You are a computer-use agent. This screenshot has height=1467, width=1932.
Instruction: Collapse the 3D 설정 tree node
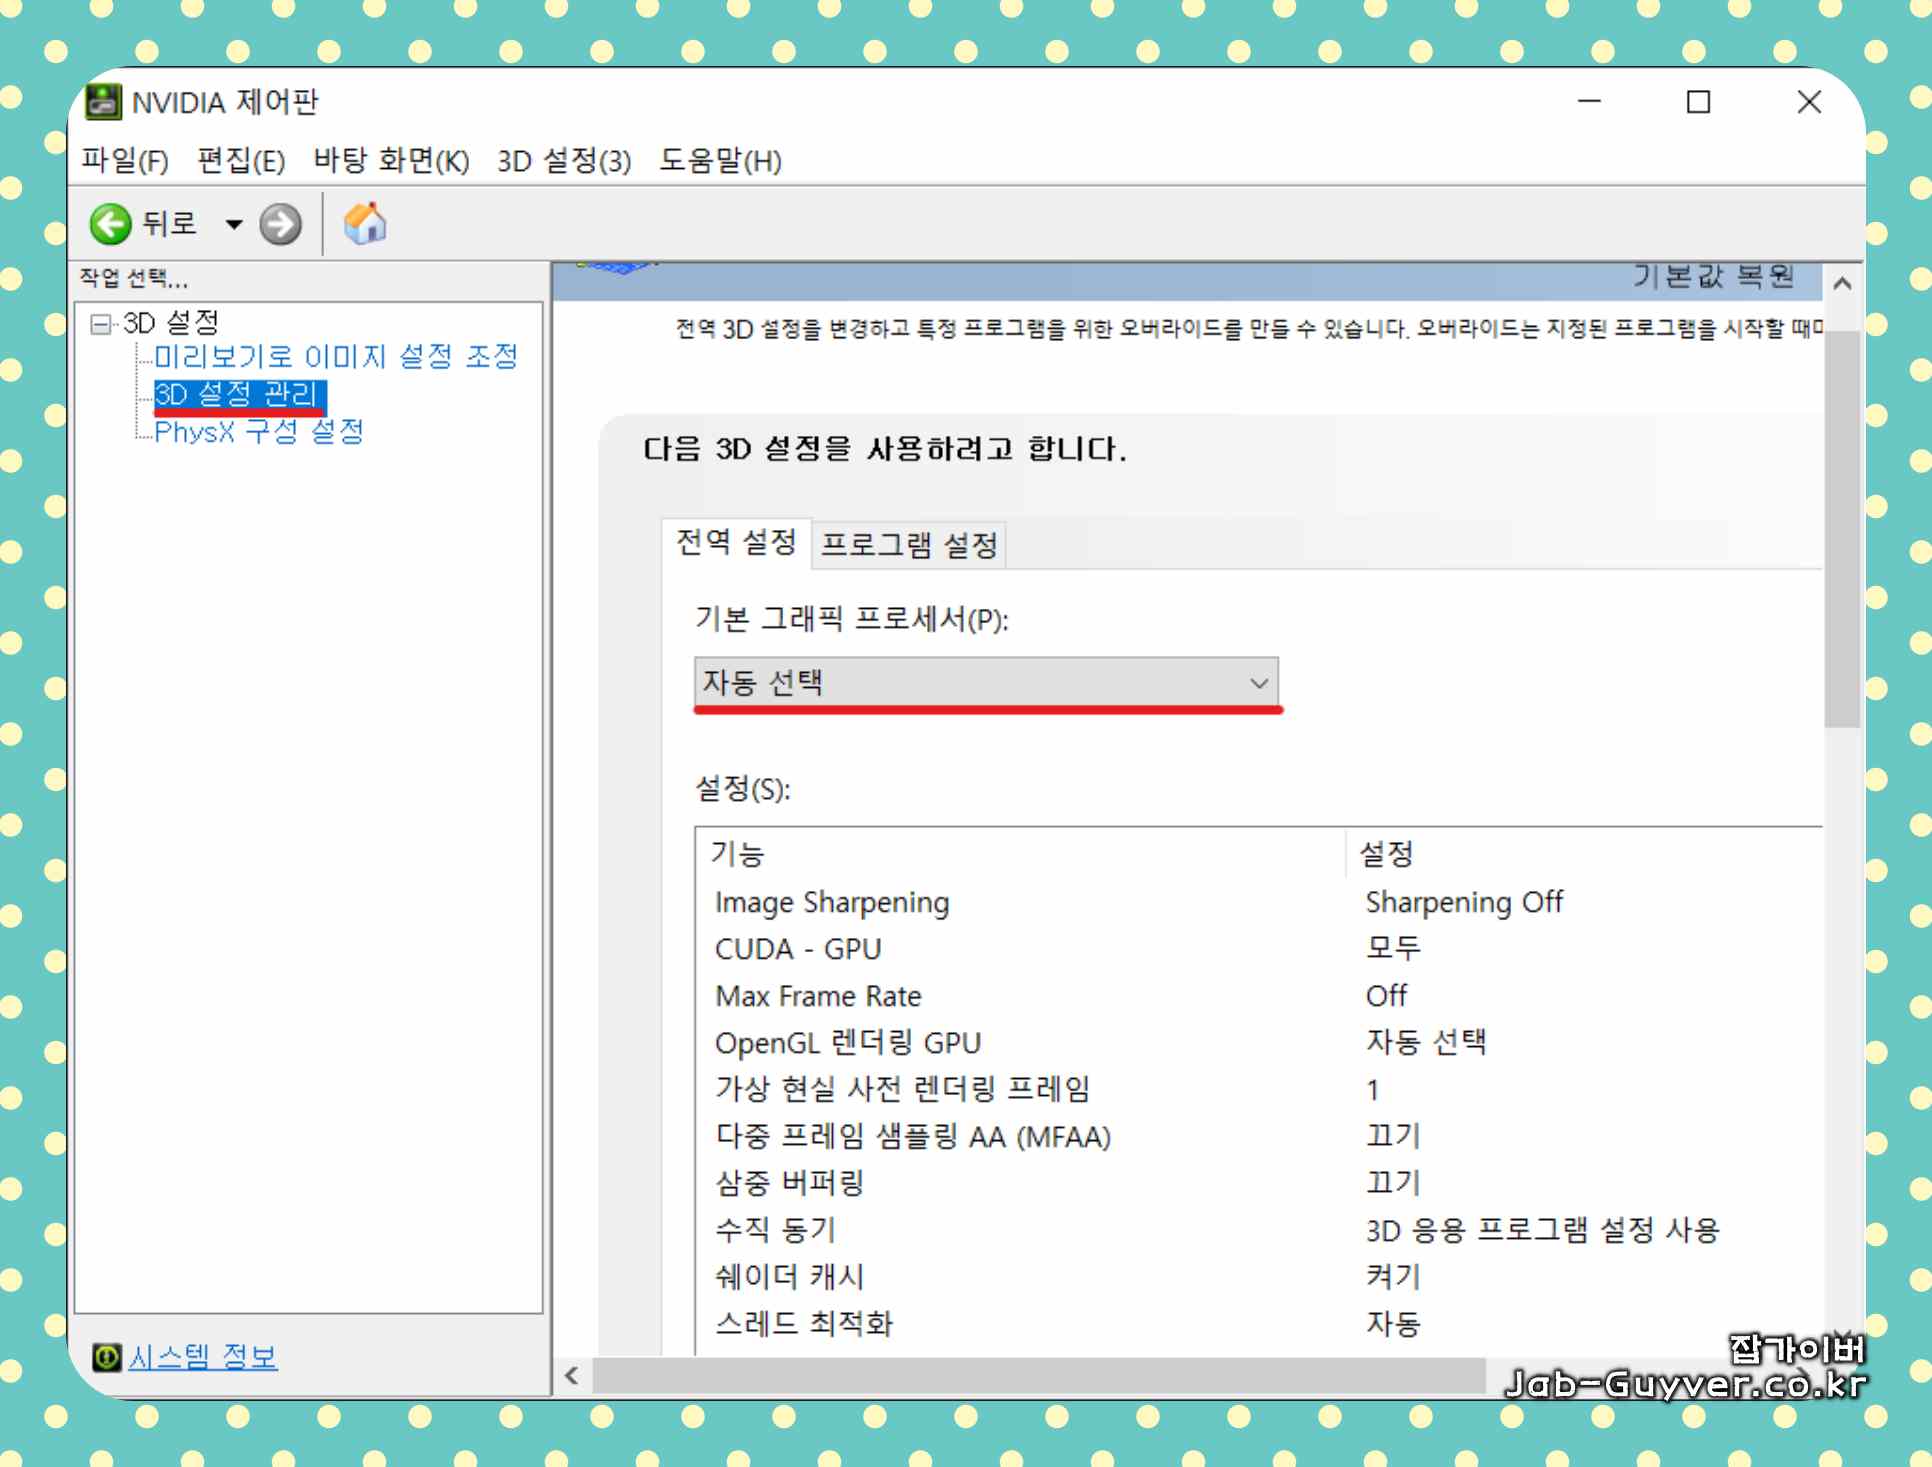(100, 323)
